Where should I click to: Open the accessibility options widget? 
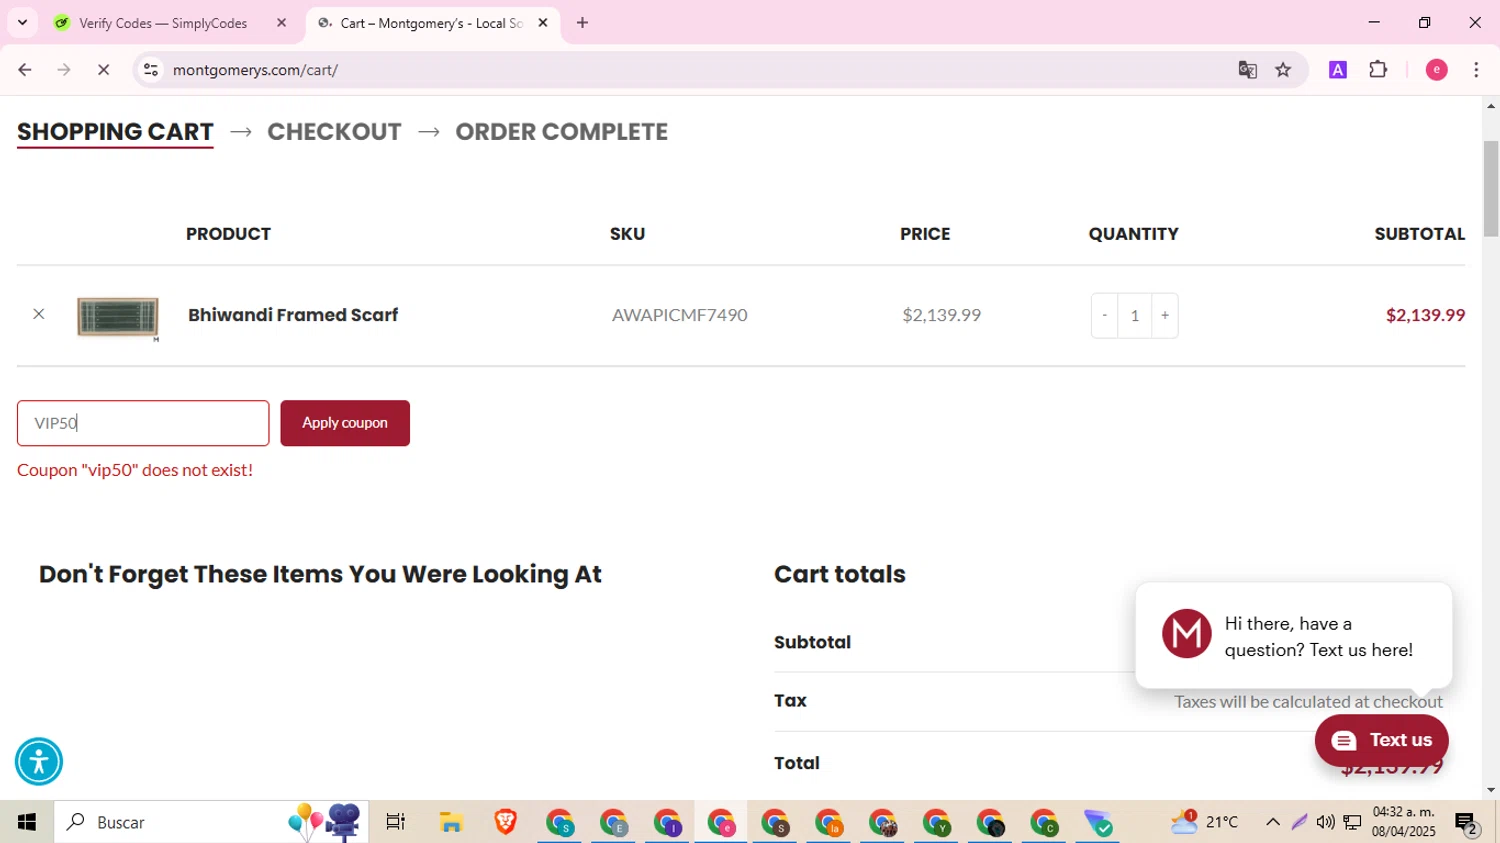tap(39, 762)
